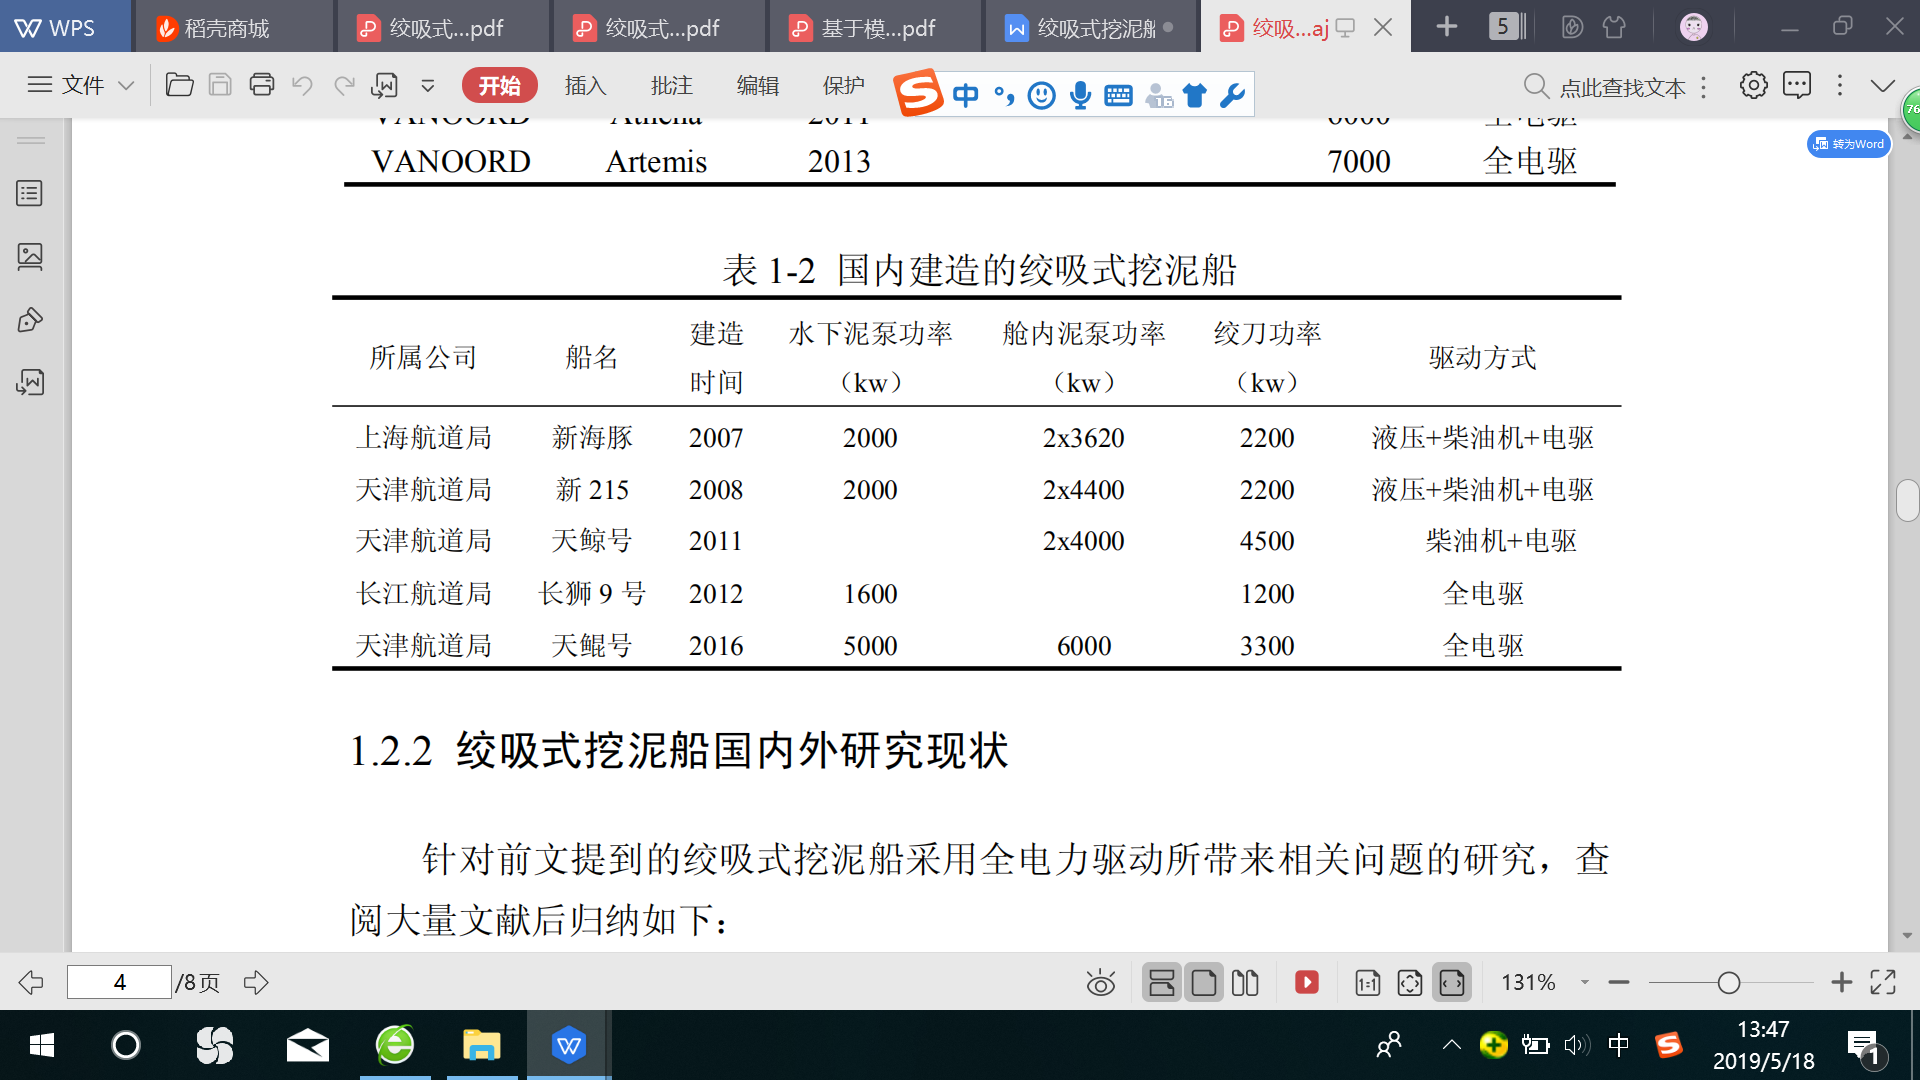Toggle two-page view mode

1245,983
